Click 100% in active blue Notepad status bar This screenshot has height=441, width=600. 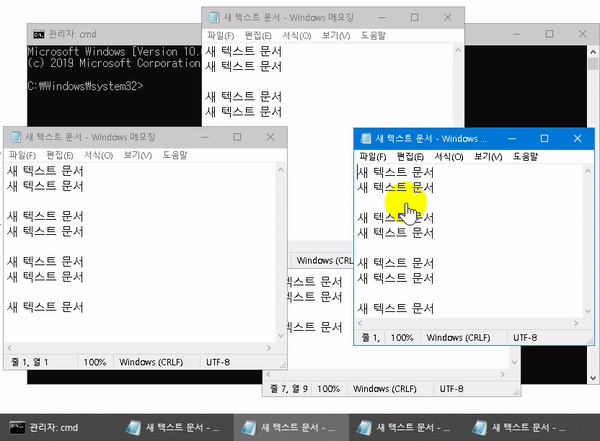point(402,338)
